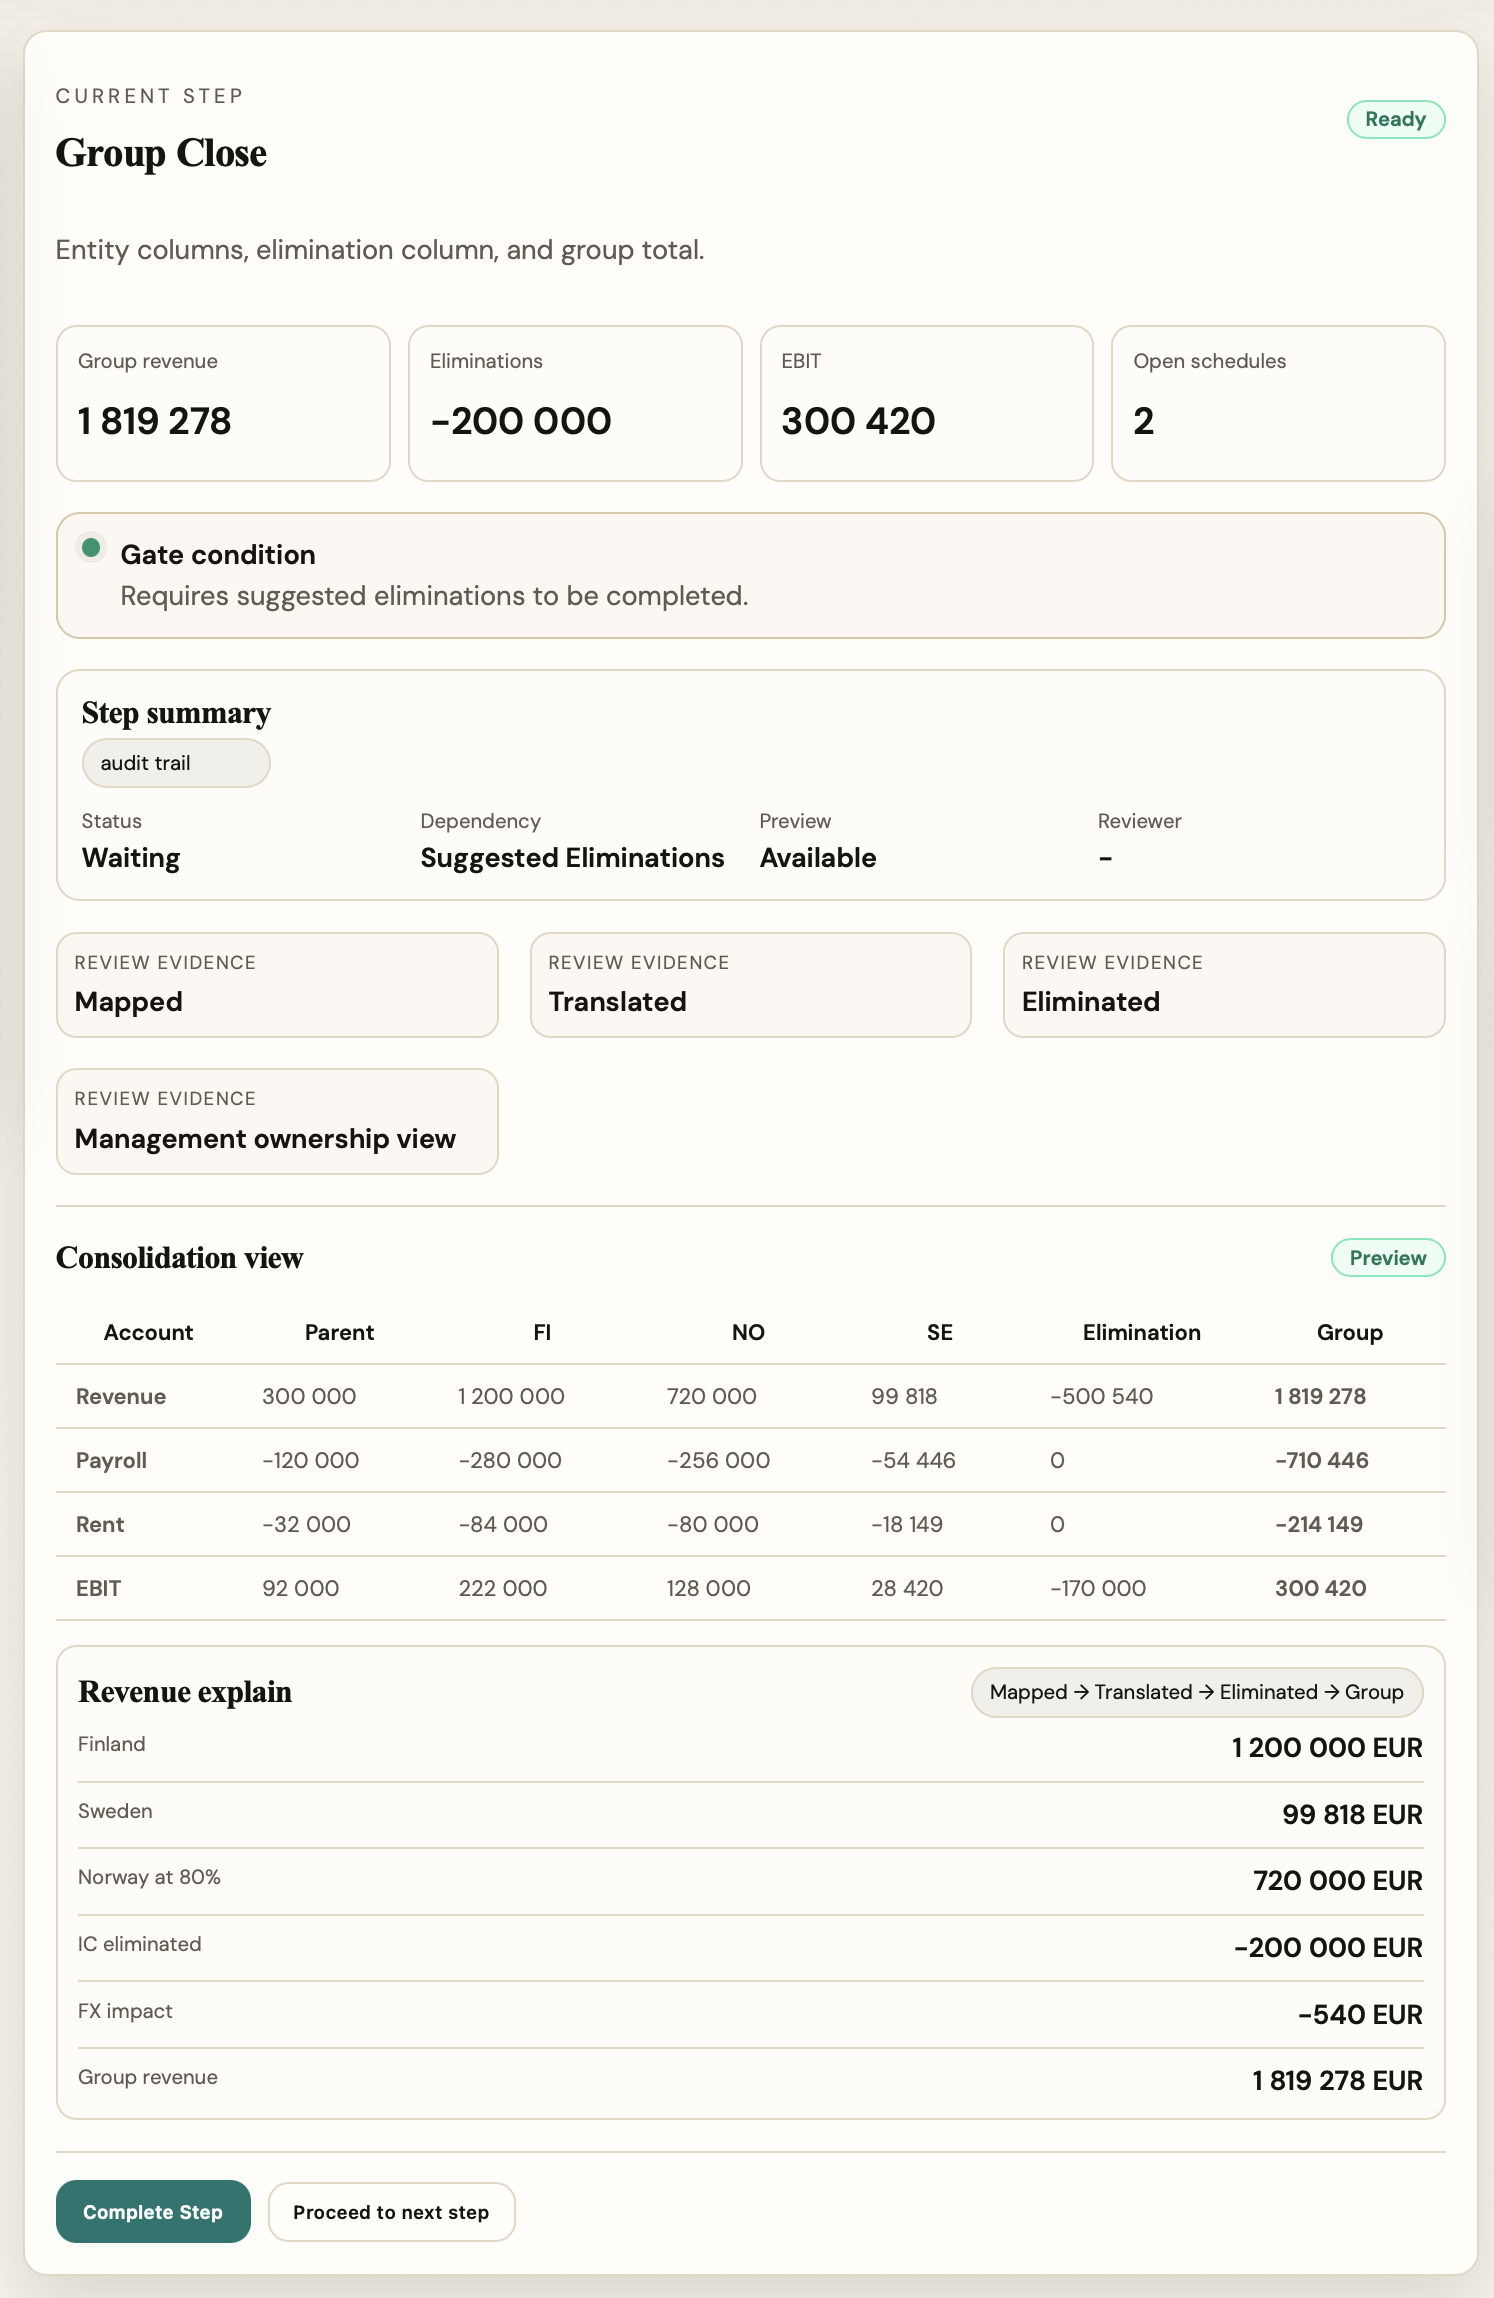The width and height of the screenshot is (1494, 2298).
Task: Open the Mapped review evidence card
Action: [x=277, y=985]
